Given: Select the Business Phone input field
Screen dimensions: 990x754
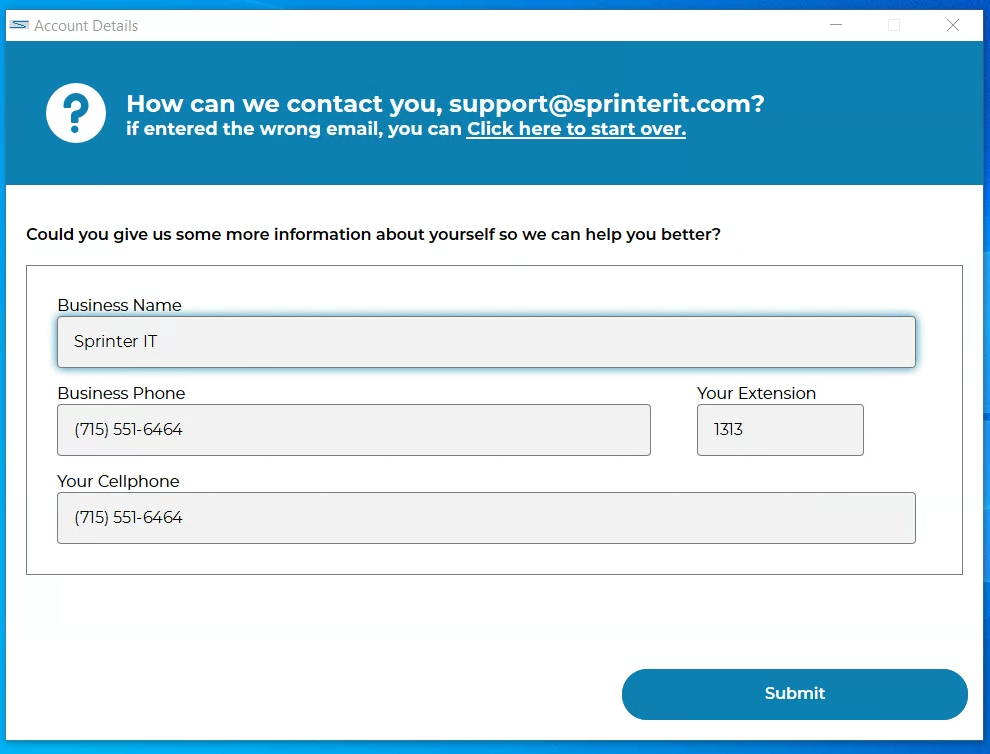Looking at the screenshot, I should (x=354, y=430).
